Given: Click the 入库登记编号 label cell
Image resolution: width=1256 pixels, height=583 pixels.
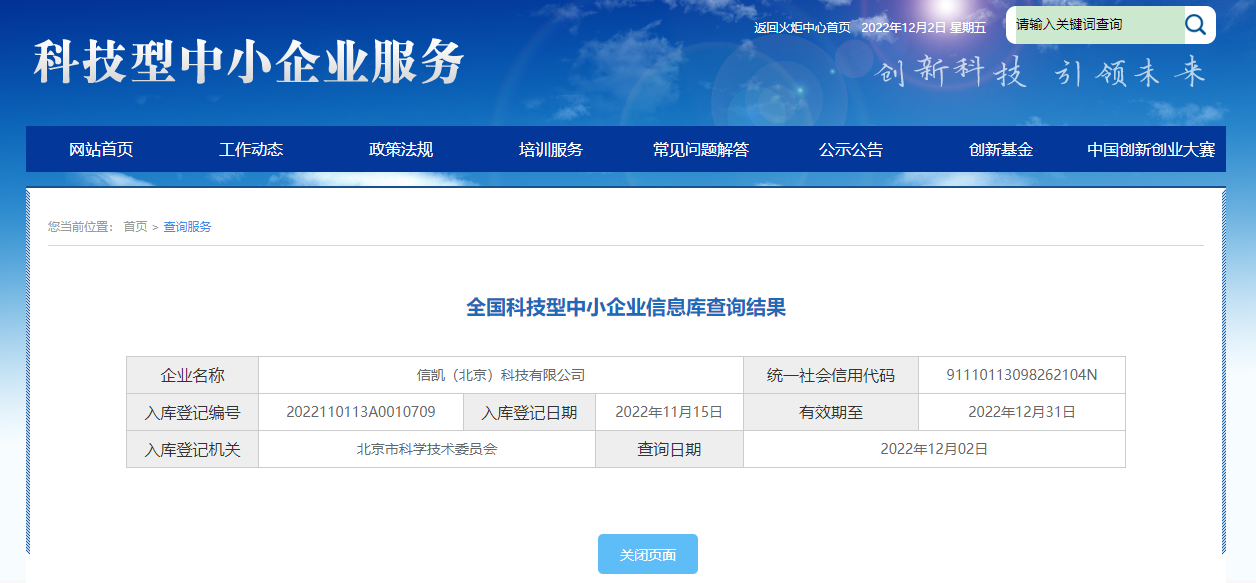Looking at the screenshot, I should (193, 412).
